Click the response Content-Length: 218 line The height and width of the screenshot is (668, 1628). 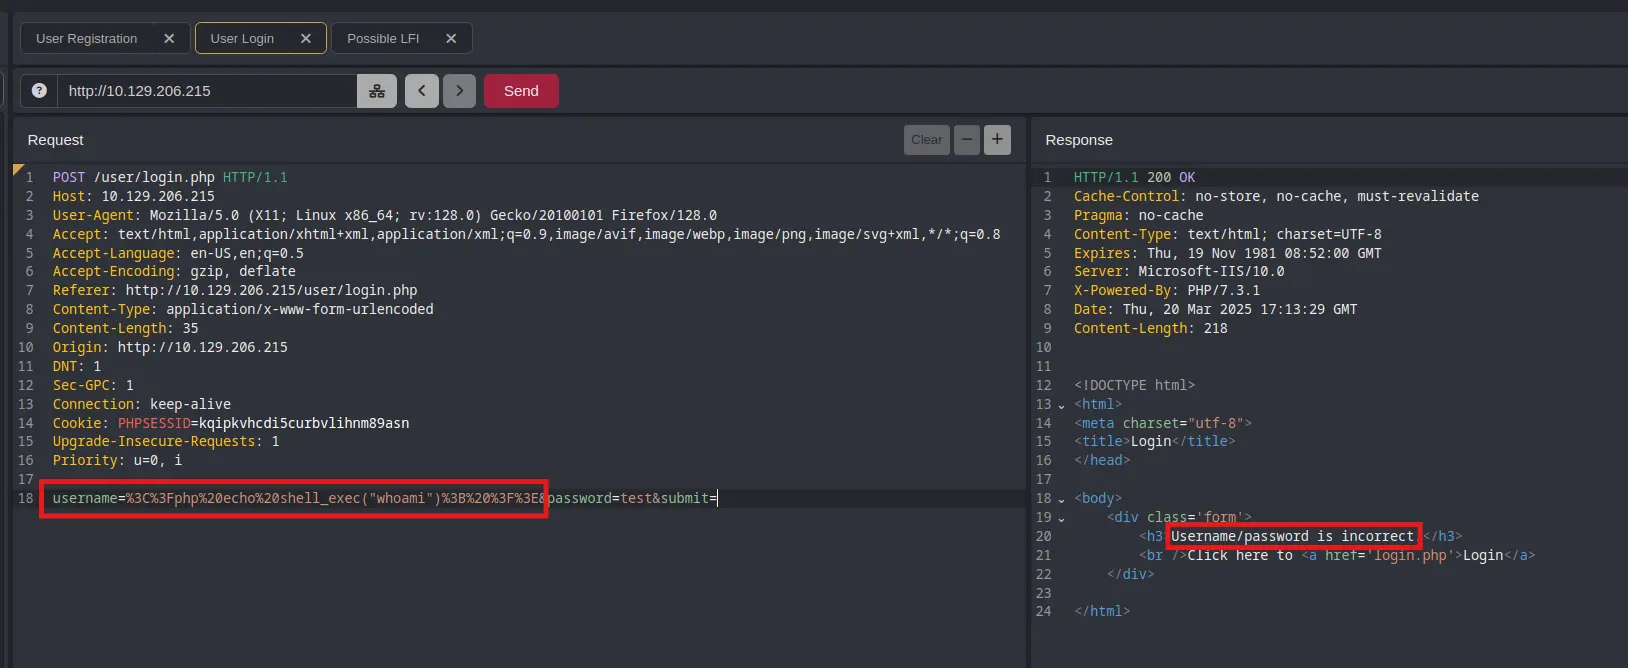[x=1151, y=328]
